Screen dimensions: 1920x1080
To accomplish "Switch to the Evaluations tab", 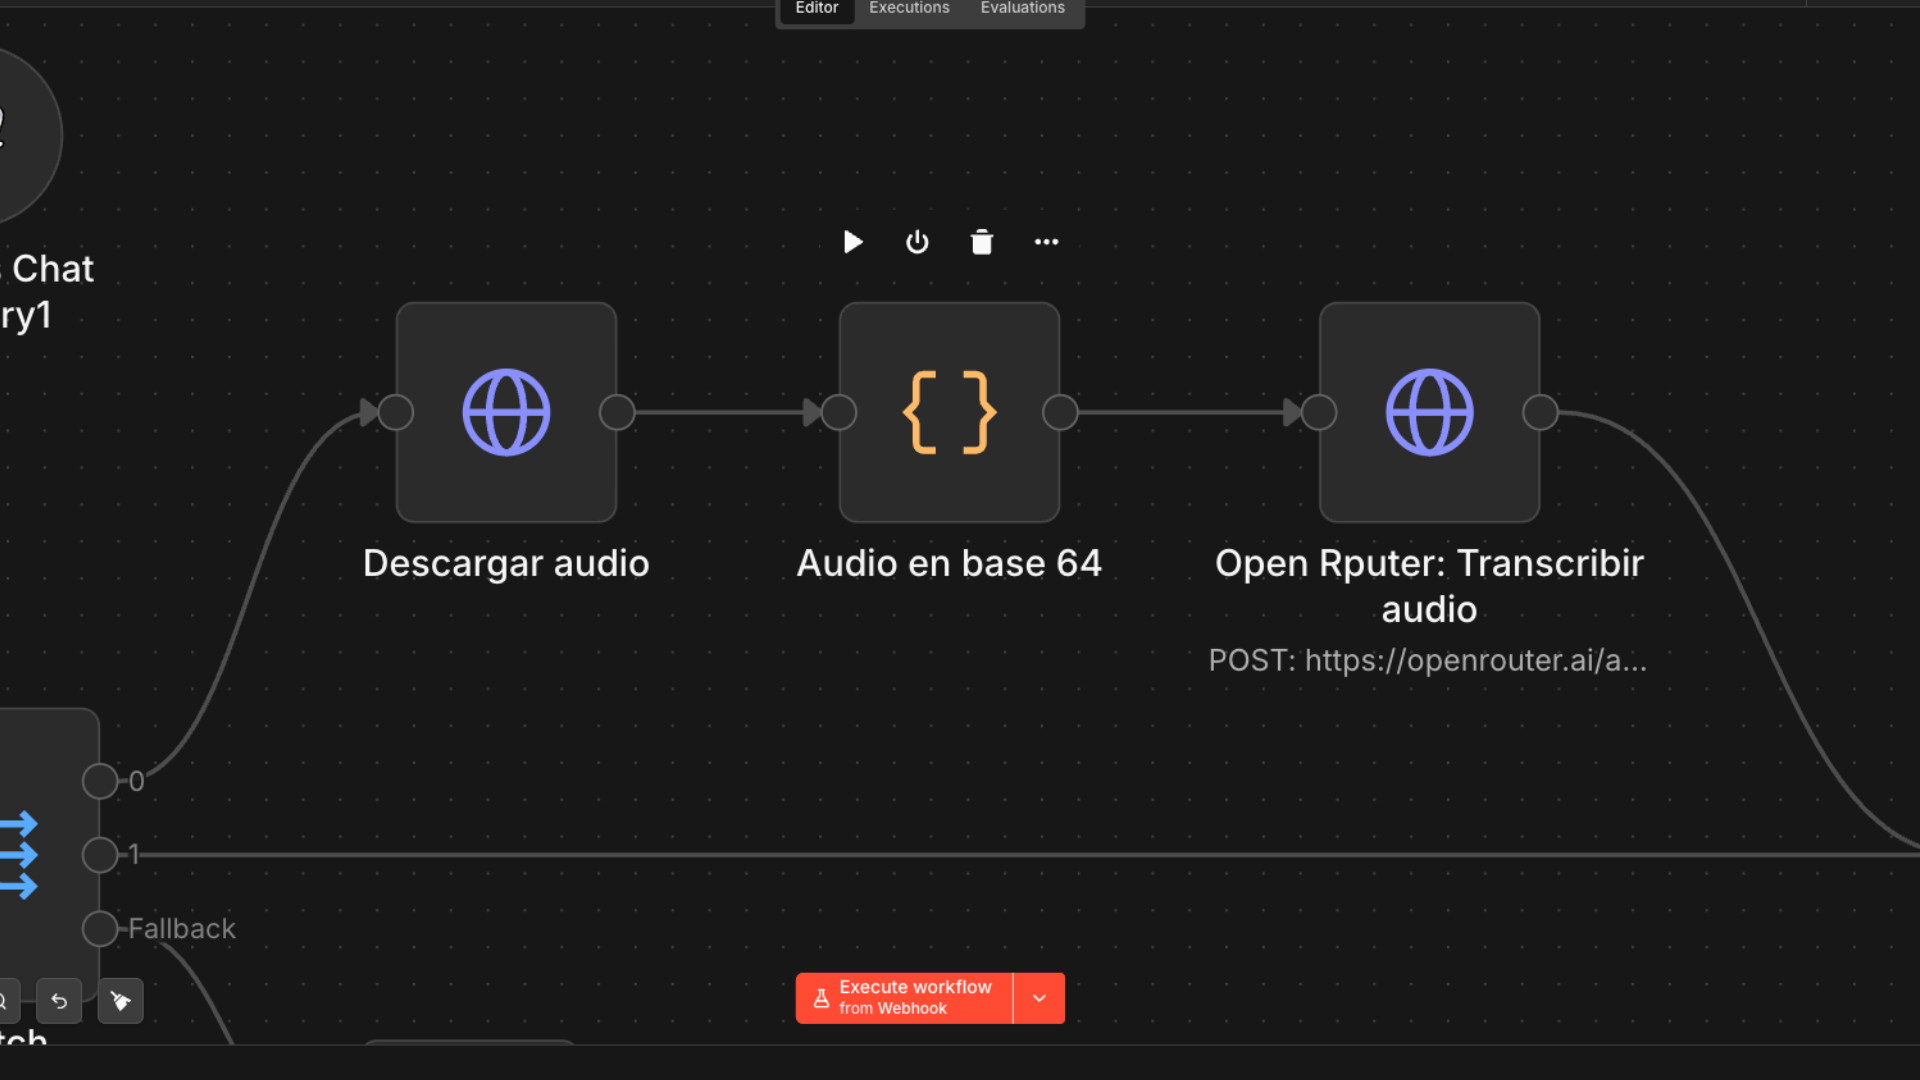I will (x=1022, y=8).
